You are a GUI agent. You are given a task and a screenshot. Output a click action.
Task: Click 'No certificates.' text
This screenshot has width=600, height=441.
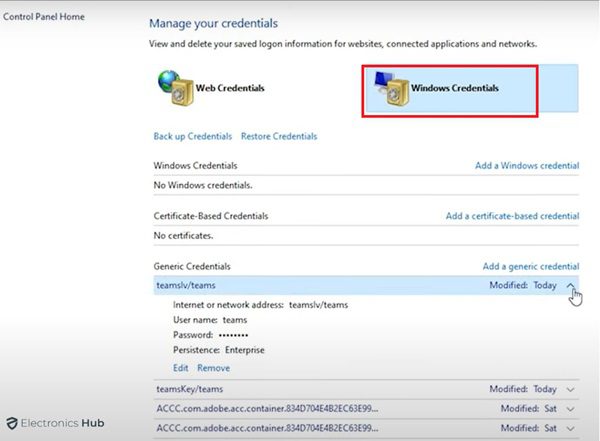click(x=183, y=236)
